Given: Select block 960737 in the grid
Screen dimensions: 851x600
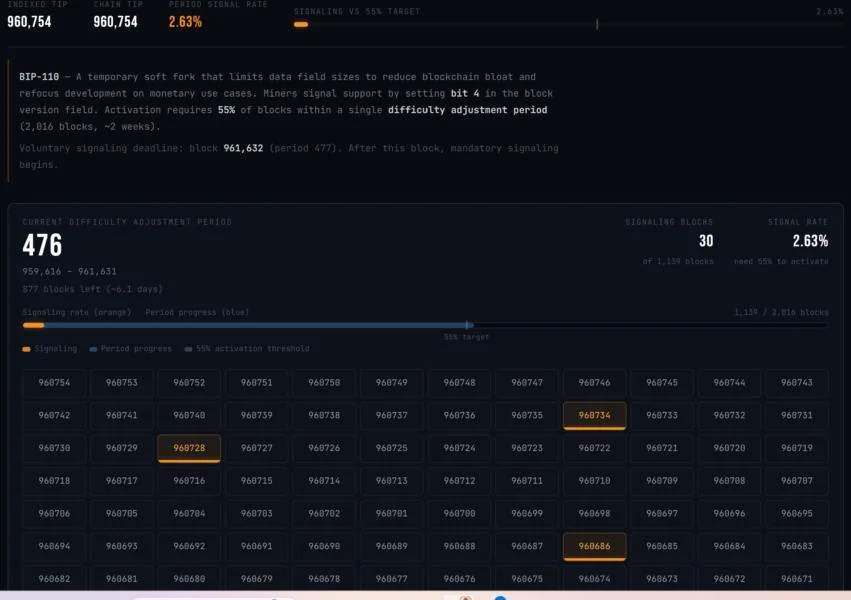Looking at the screenshot, I should coord(392,416).
